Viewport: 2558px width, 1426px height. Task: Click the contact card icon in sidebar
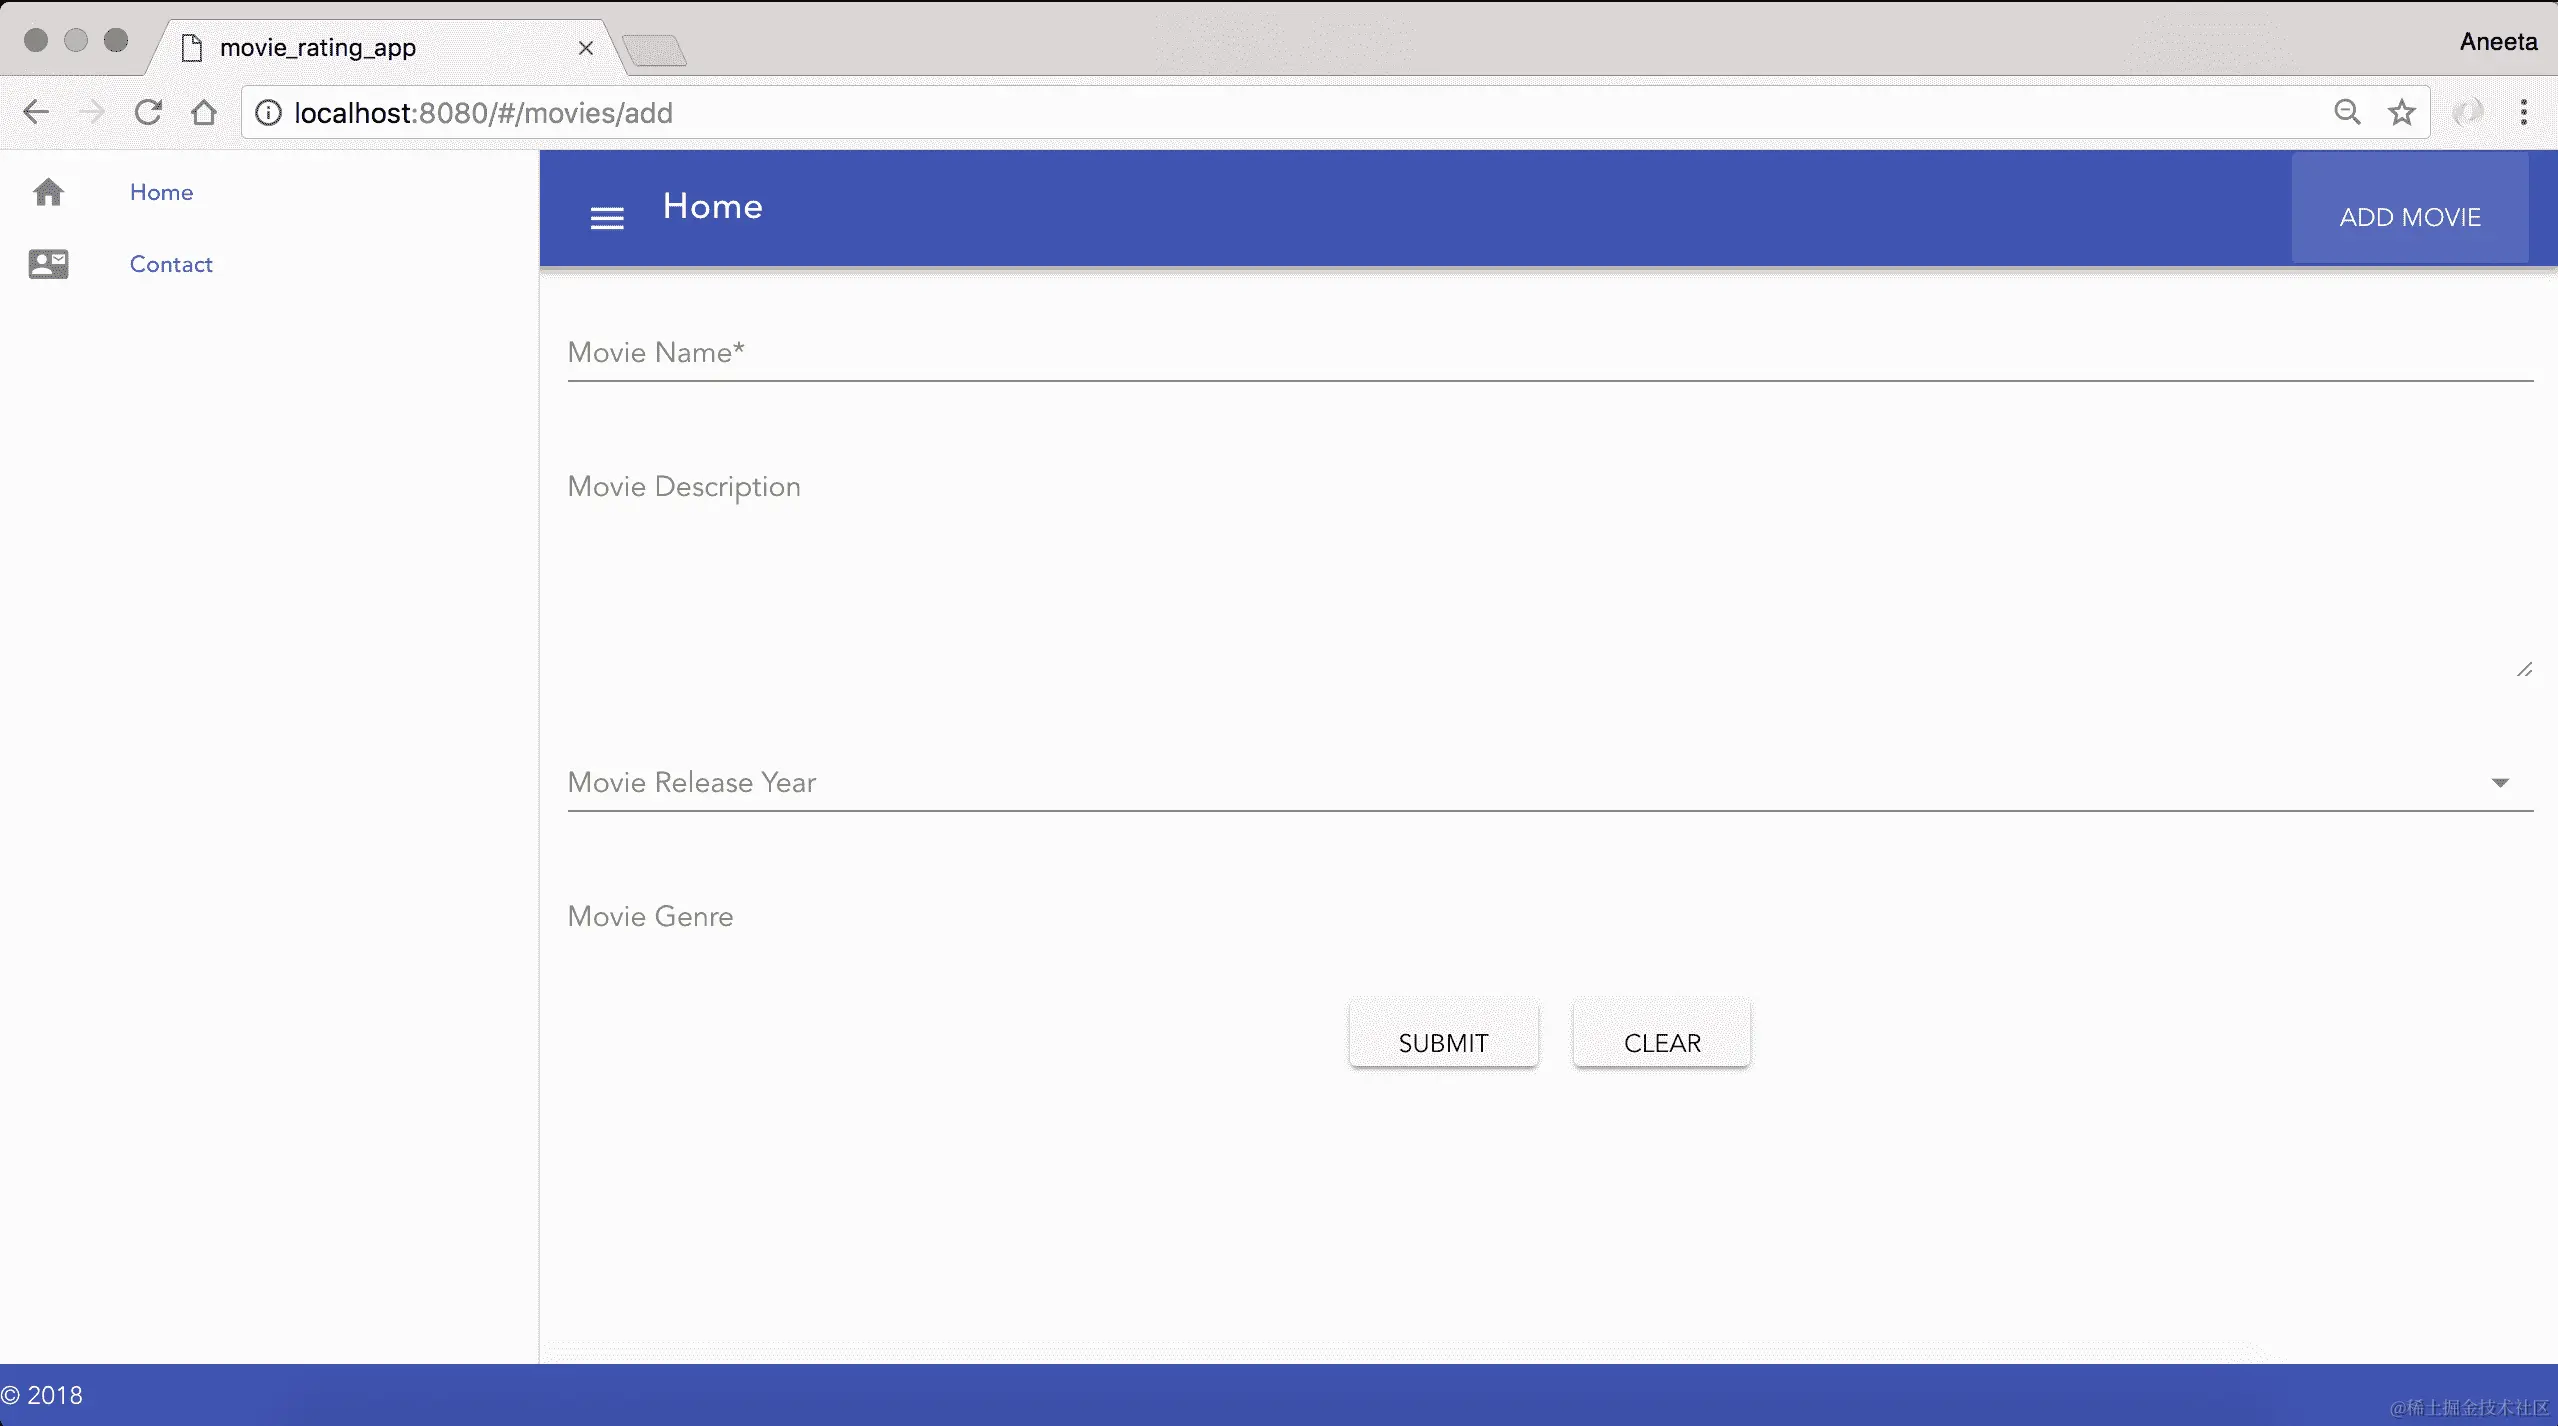48,264
